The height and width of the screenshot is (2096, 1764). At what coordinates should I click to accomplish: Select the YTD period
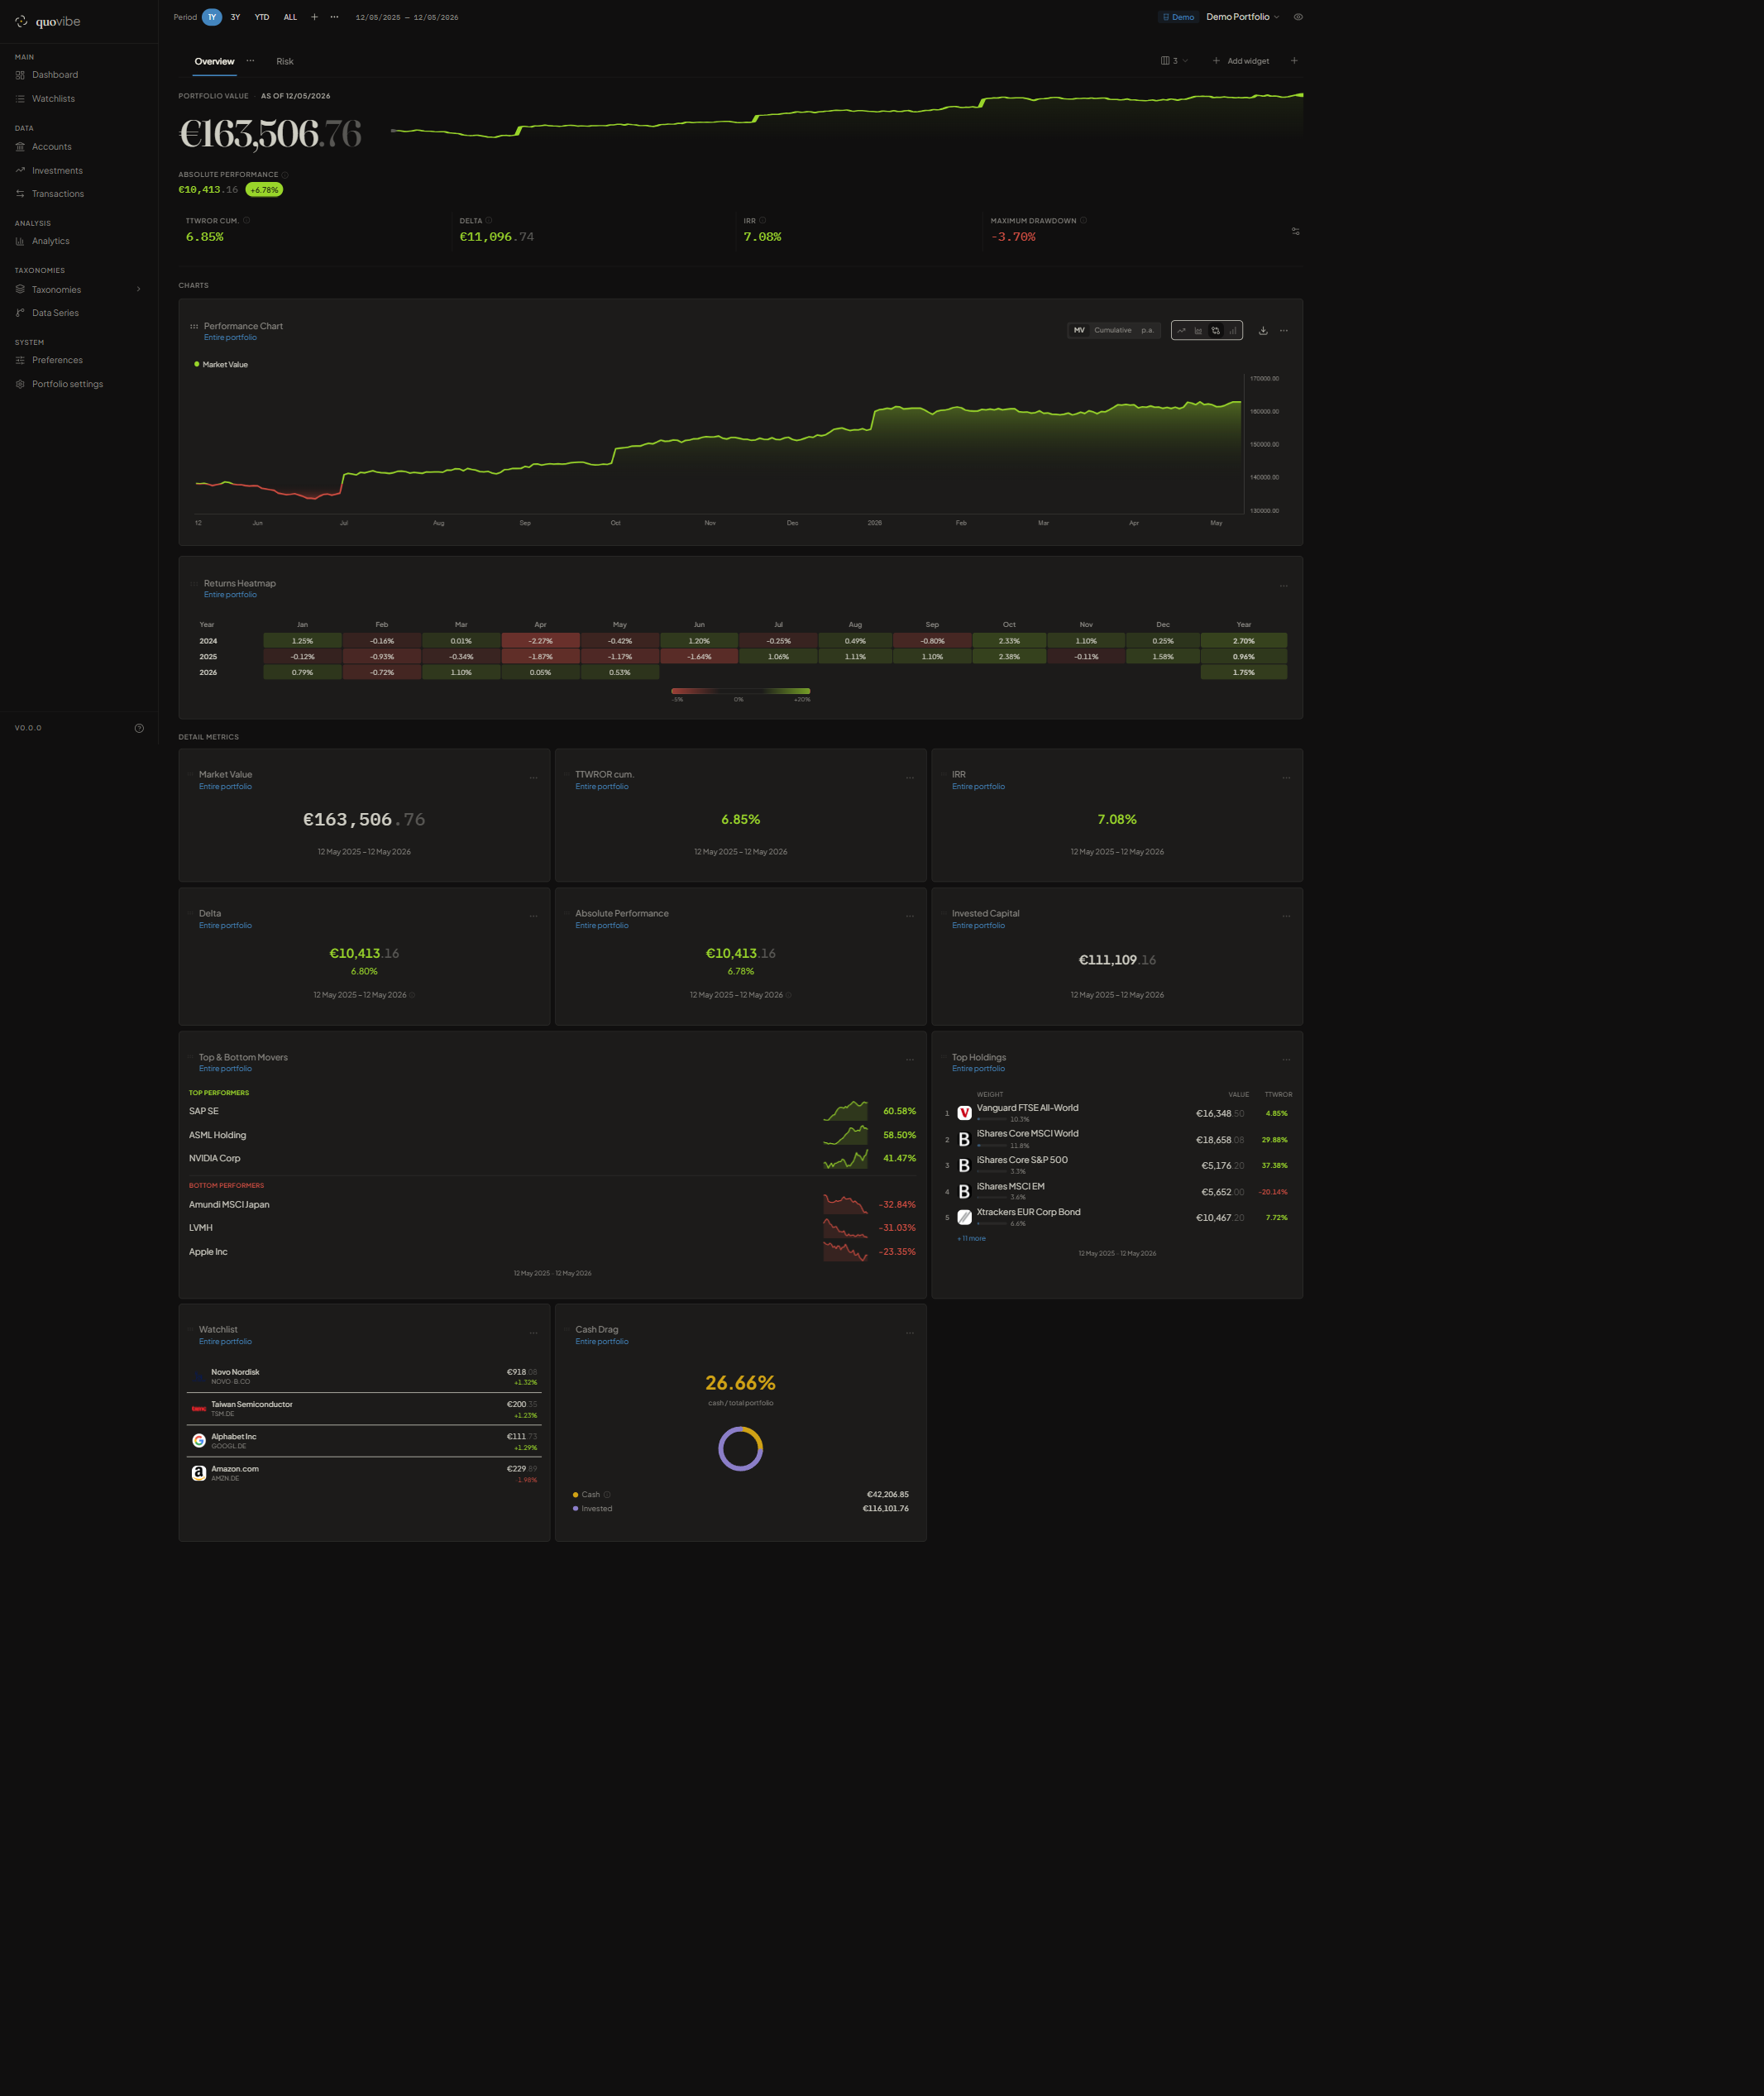click(262, 17)
